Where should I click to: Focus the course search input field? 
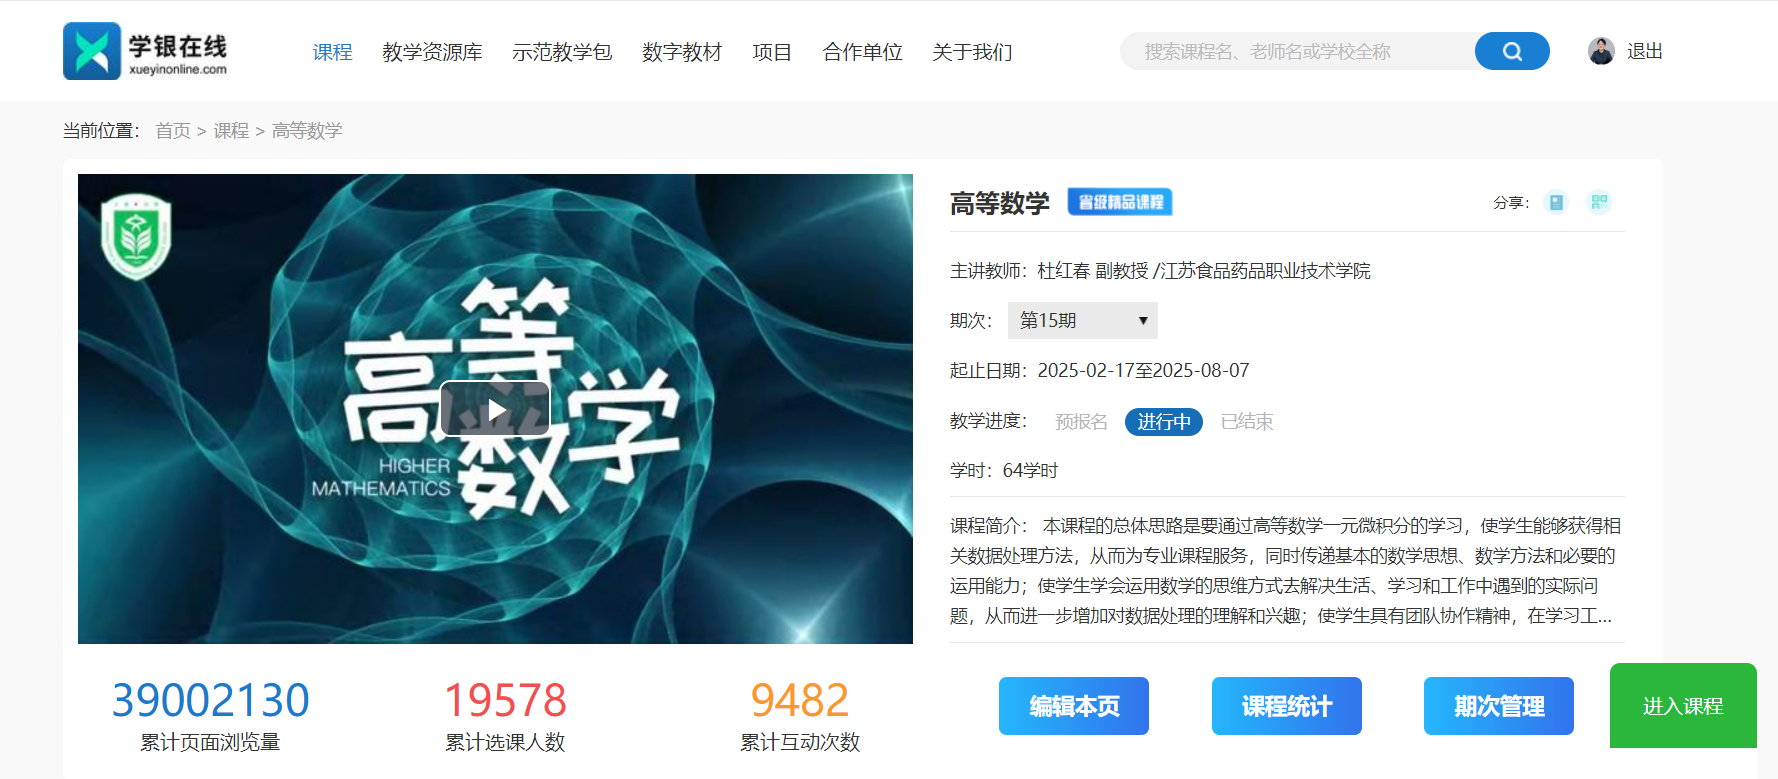tap(1298, 51)
